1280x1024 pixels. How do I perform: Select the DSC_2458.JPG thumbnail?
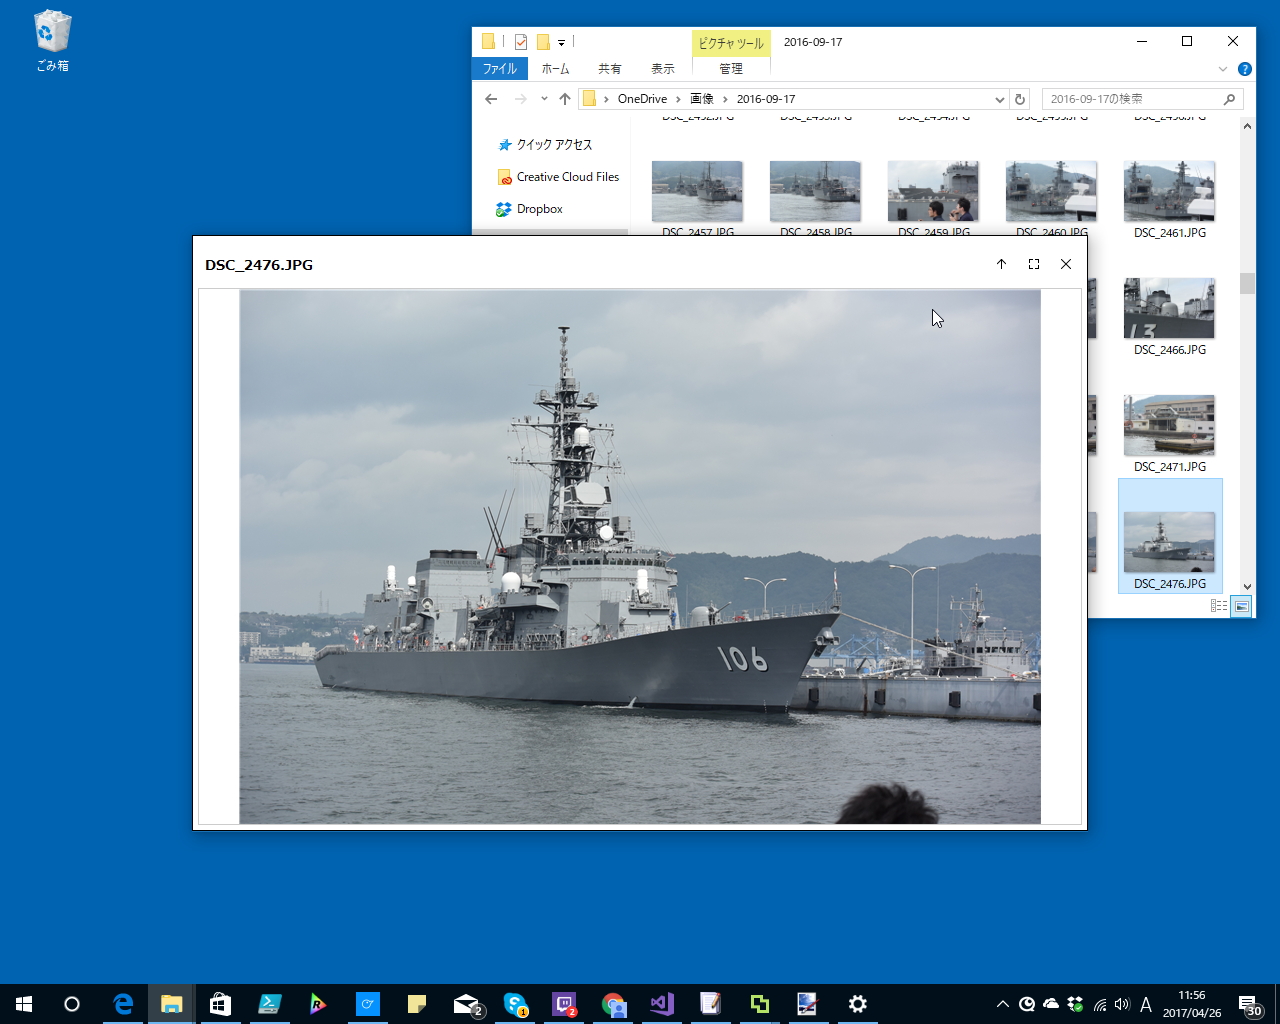click(x=815, y=191)
